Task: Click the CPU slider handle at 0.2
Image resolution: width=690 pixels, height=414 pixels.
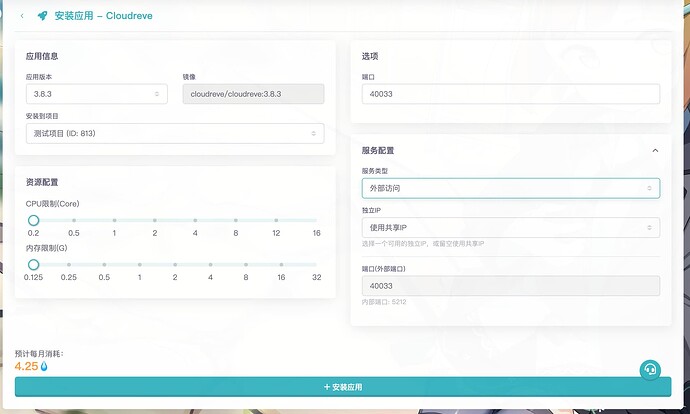Action: point(33,220)
